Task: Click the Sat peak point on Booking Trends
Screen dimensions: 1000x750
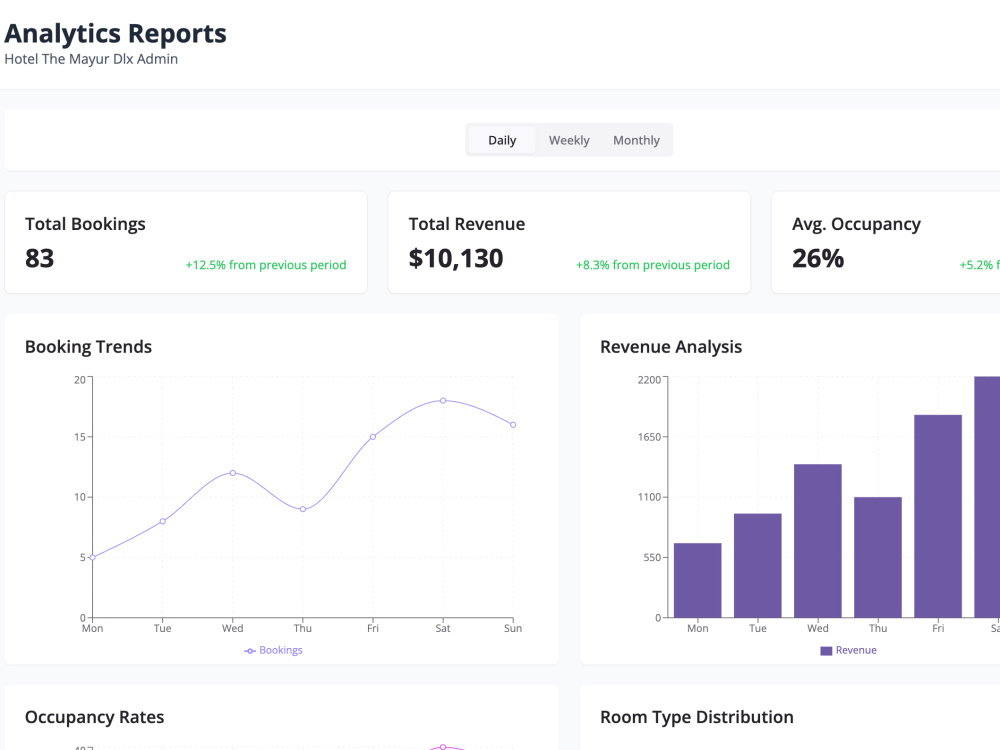Action: click(443, 401)
